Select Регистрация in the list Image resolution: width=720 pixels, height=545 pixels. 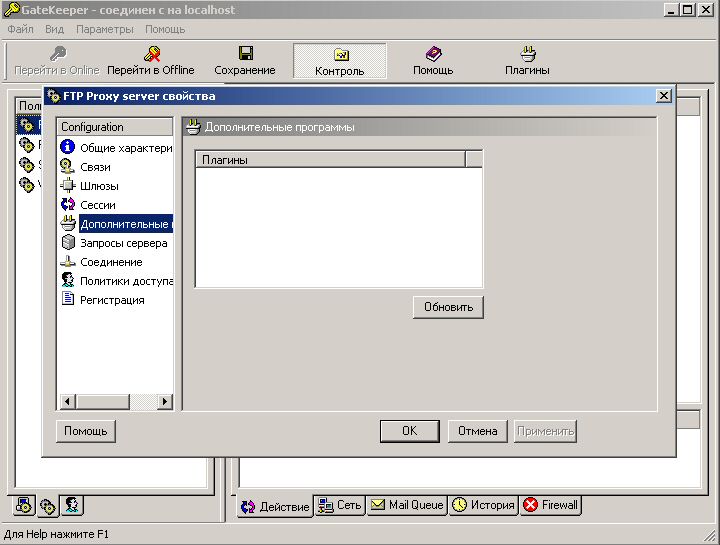click(x=112, y=300)
